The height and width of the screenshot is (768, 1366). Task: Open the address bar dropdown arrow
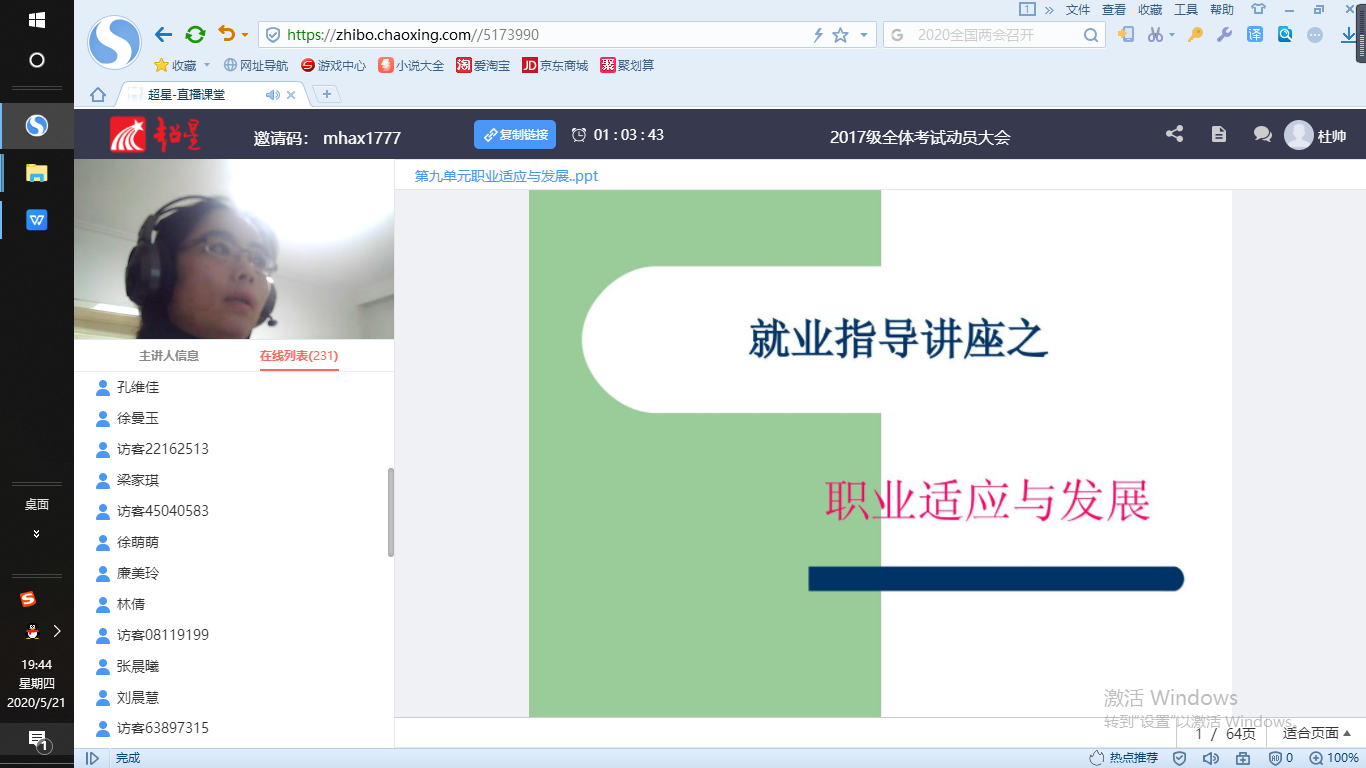[x=864, y=35]
